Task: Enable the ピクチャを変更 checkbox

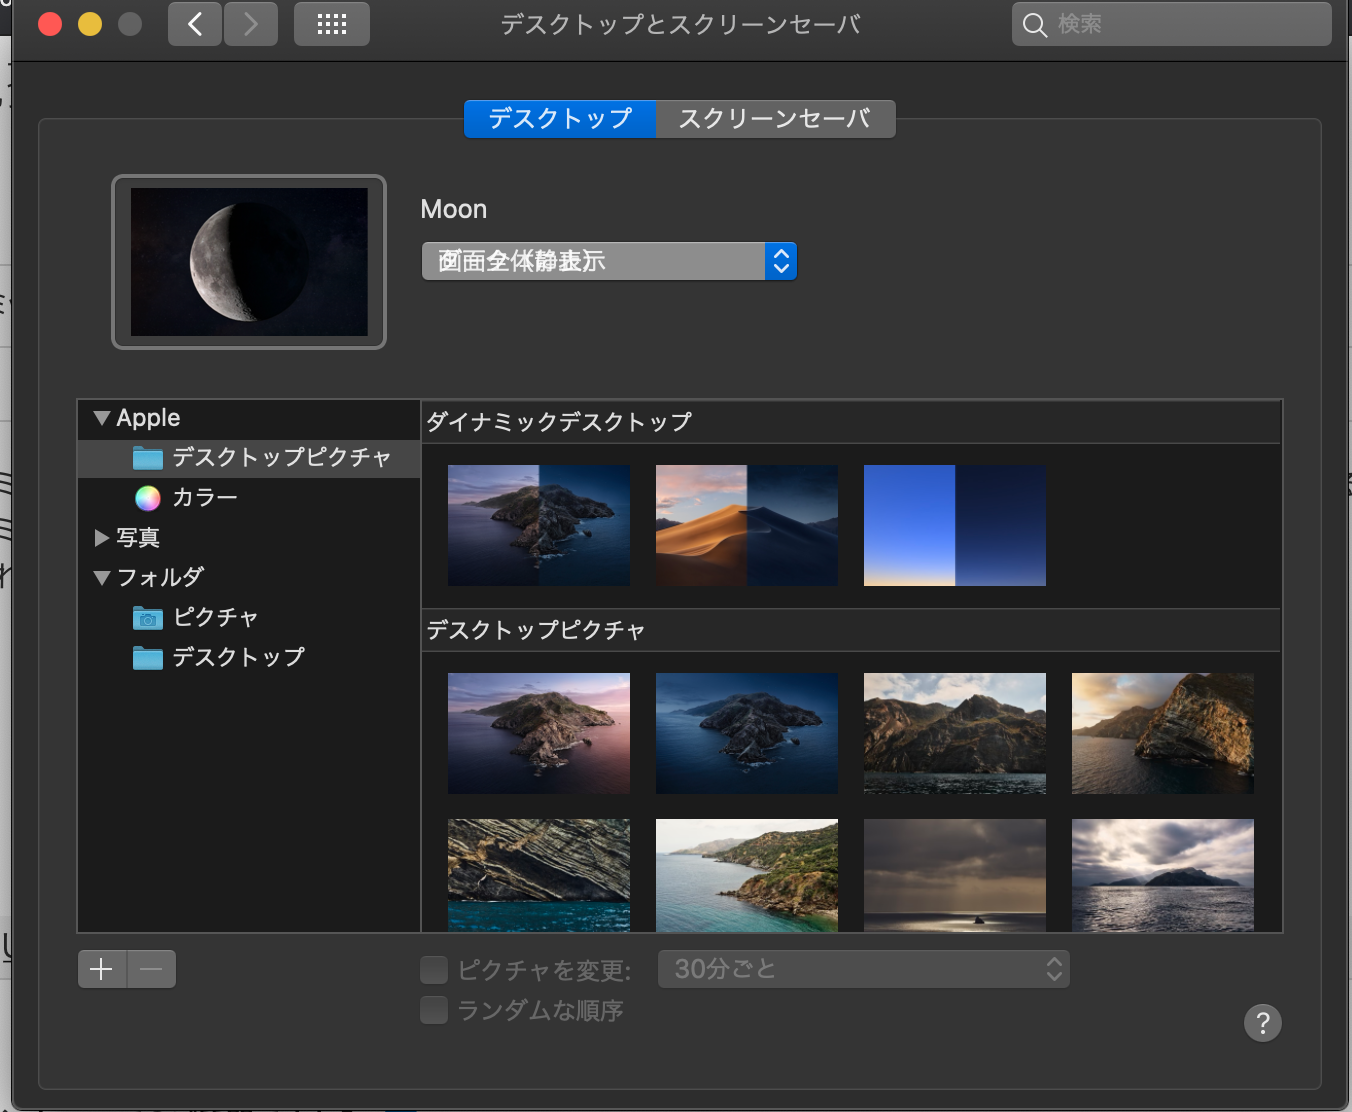Action: (434, 969)
